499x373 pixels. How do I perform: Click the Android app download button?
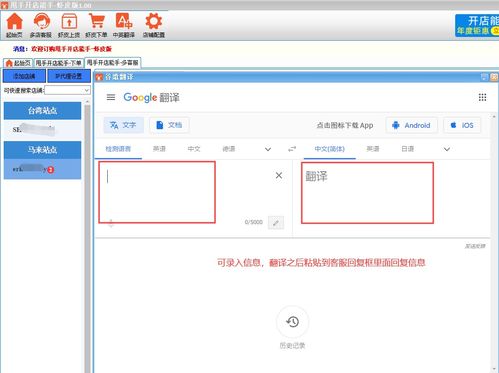pos(411,125)
